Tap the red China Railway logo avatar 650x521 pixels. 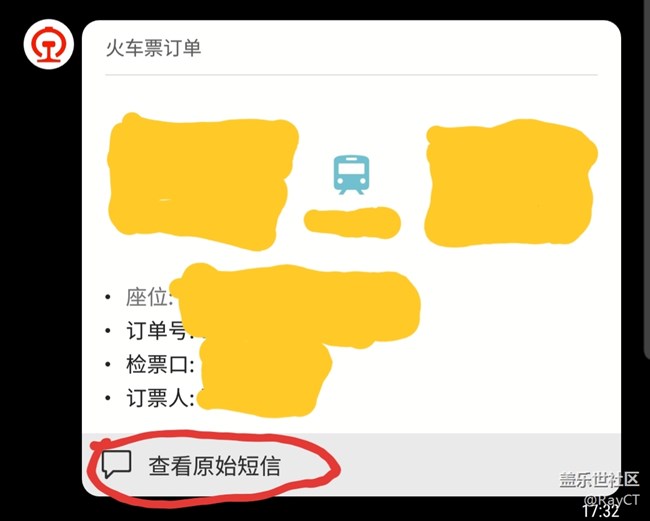(x=49, y=45)
